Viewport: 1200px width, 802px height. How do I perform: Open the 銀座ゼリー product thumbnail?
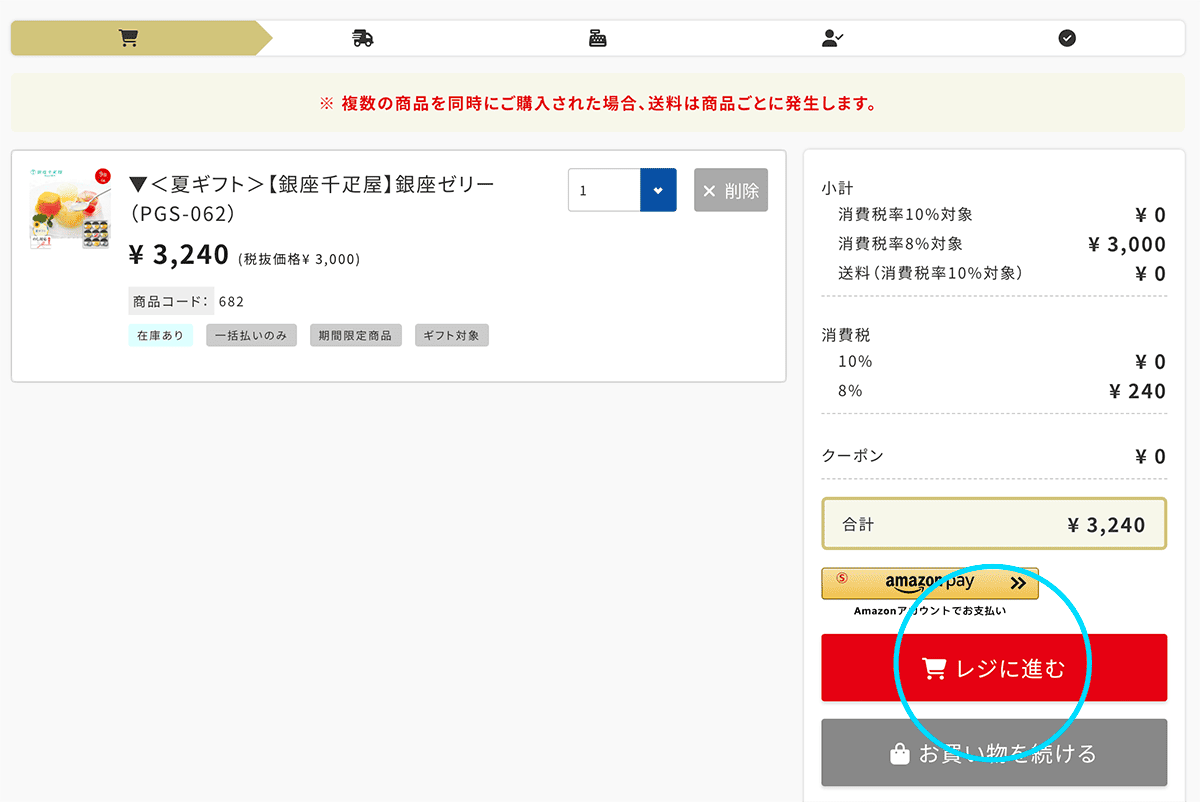(x=70, y=207)
